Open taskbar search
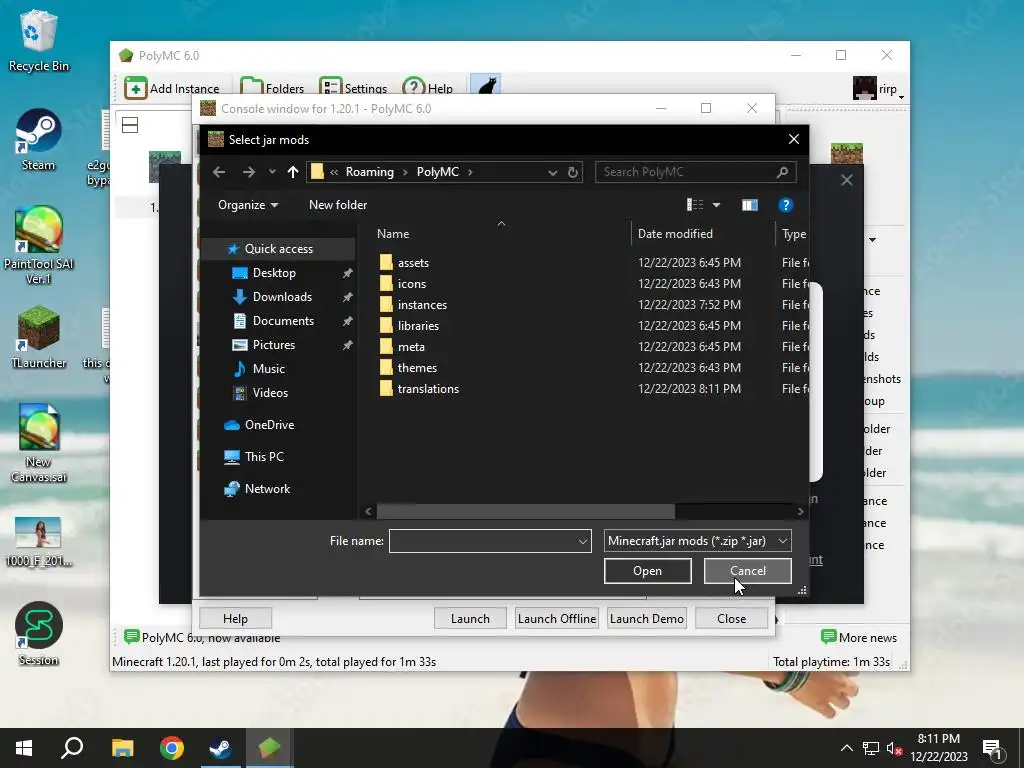This screenshot has width=1024, height=768. (72, 748)
